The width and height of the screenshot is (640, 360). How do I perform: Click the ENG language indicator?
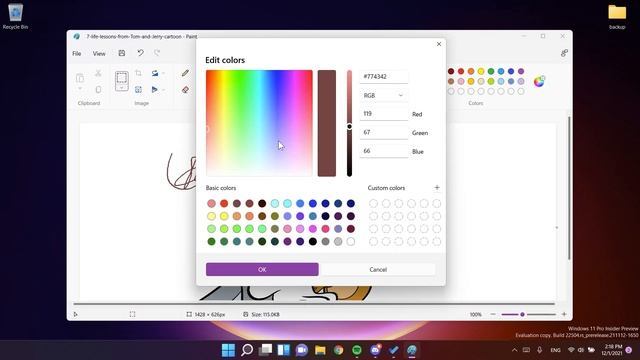click(555, 350)
